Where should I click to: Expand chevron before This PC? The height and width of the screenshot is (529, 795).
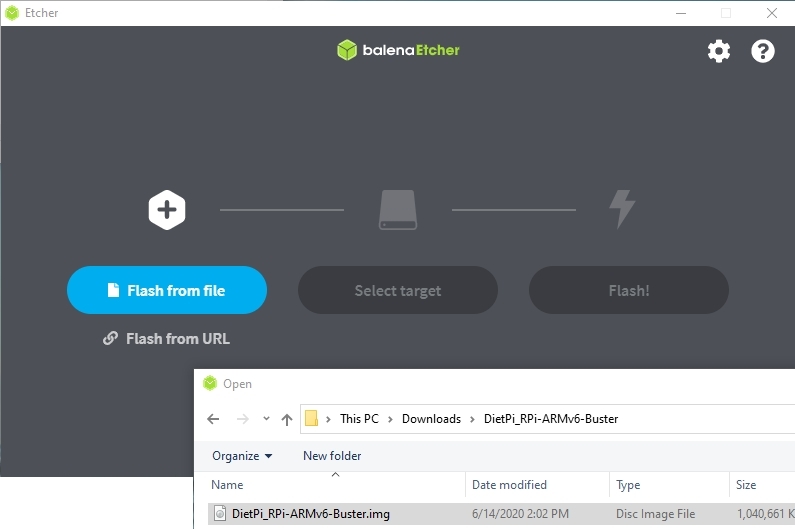click(x=329, y=419)
